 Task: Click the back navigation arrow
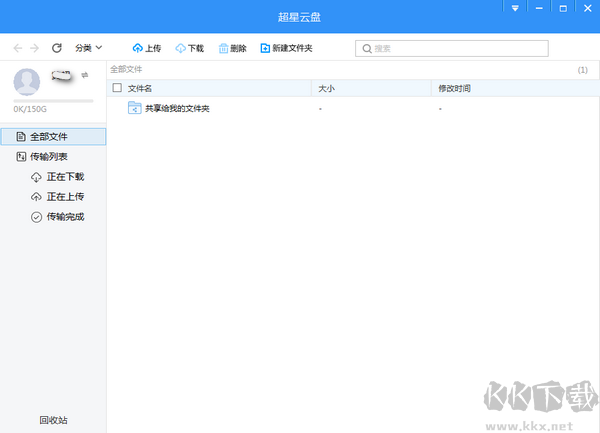tap(18, 48)
